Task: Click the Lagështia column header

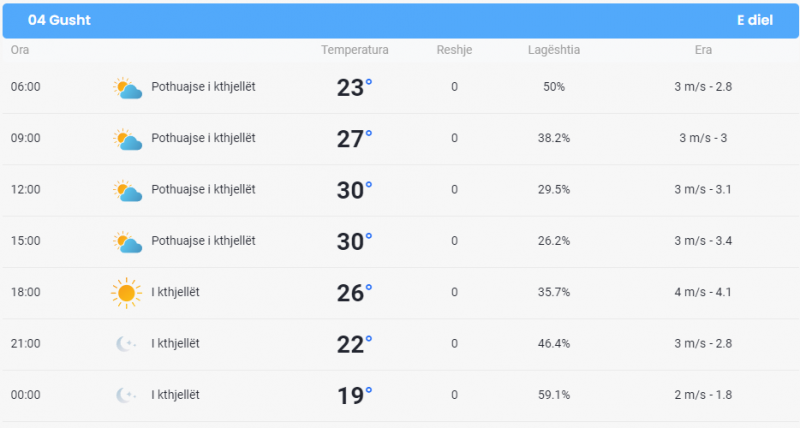Action: [x=554, y=50]
